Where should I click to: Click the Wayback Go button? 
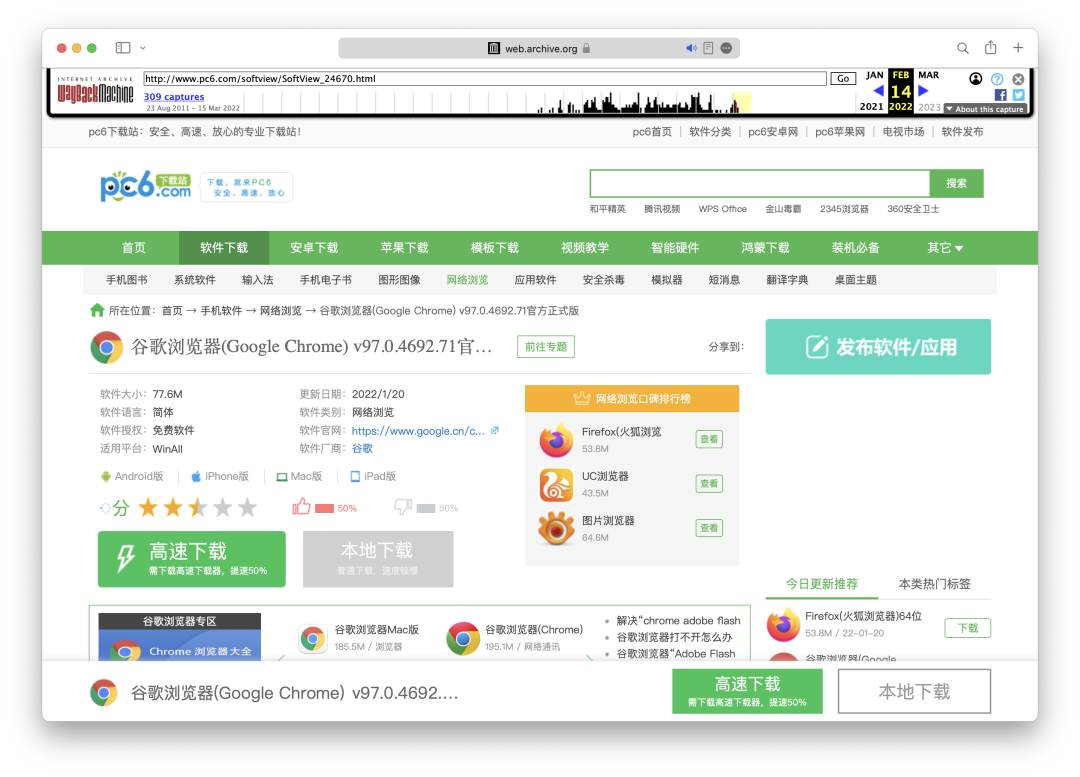pos(843,79)
